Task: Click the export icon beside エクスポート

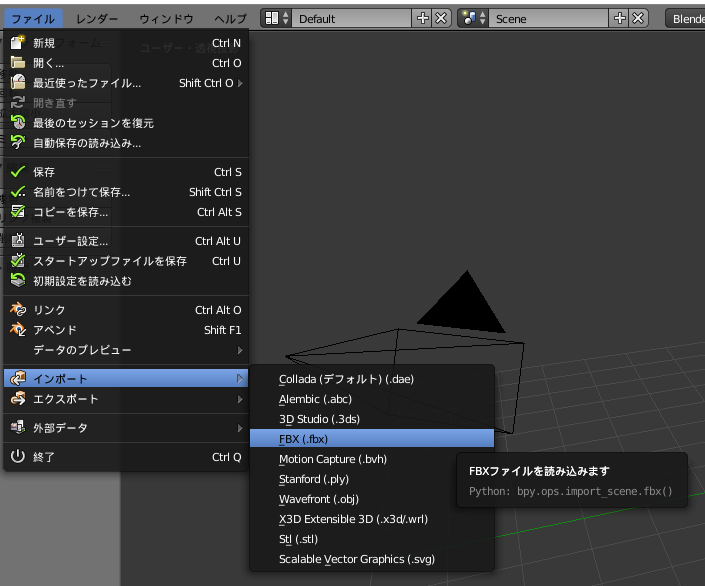Action: click(18, 398)
